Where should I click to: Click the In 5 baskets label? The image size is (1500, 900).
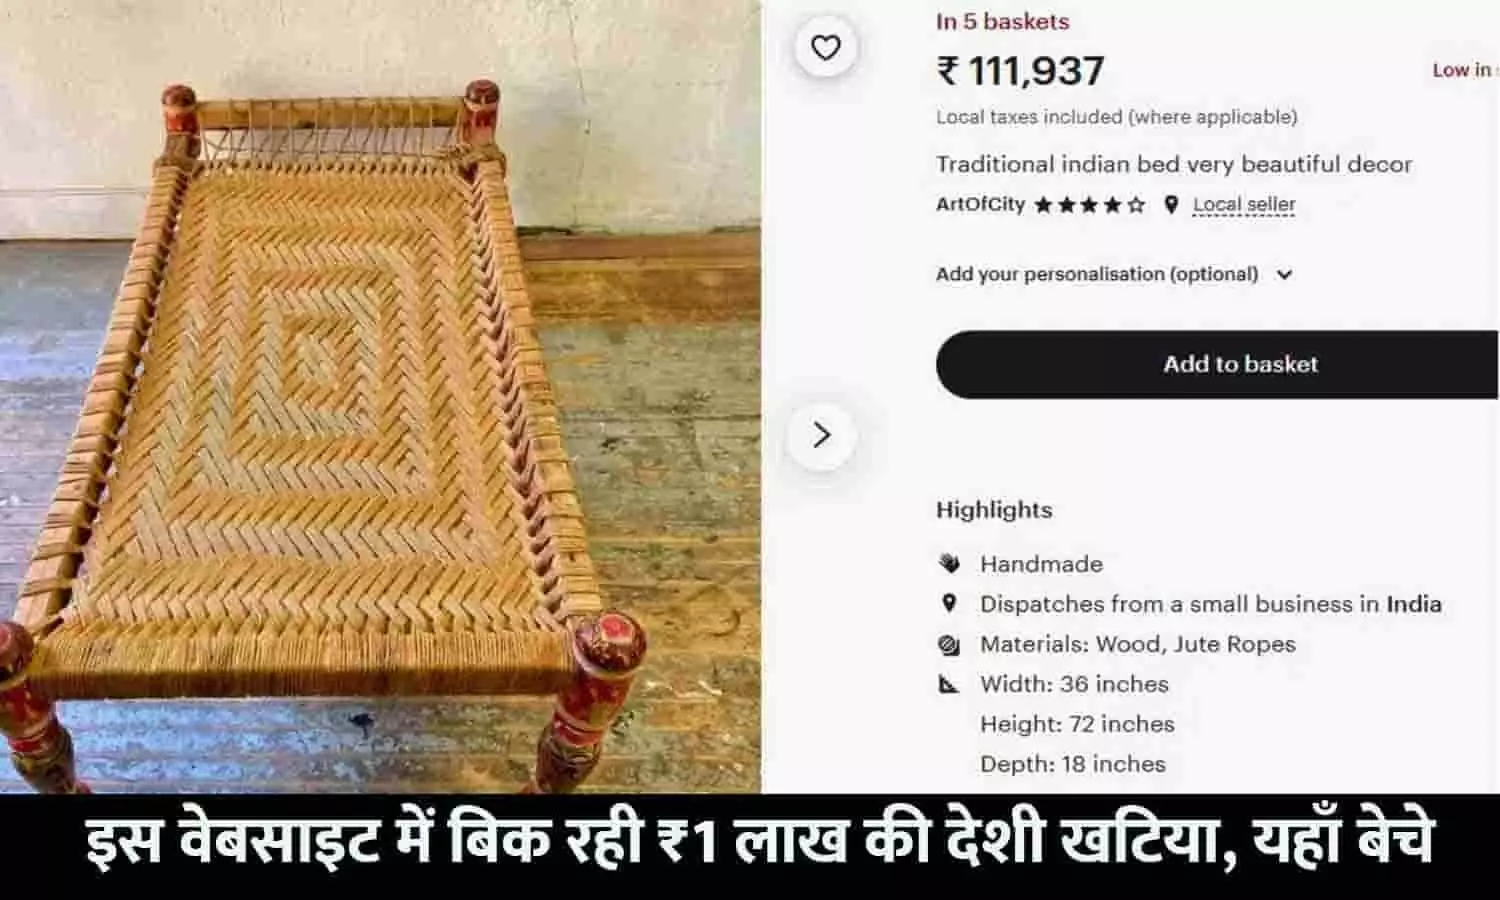pyautogui.click(x=1002, y=21)
